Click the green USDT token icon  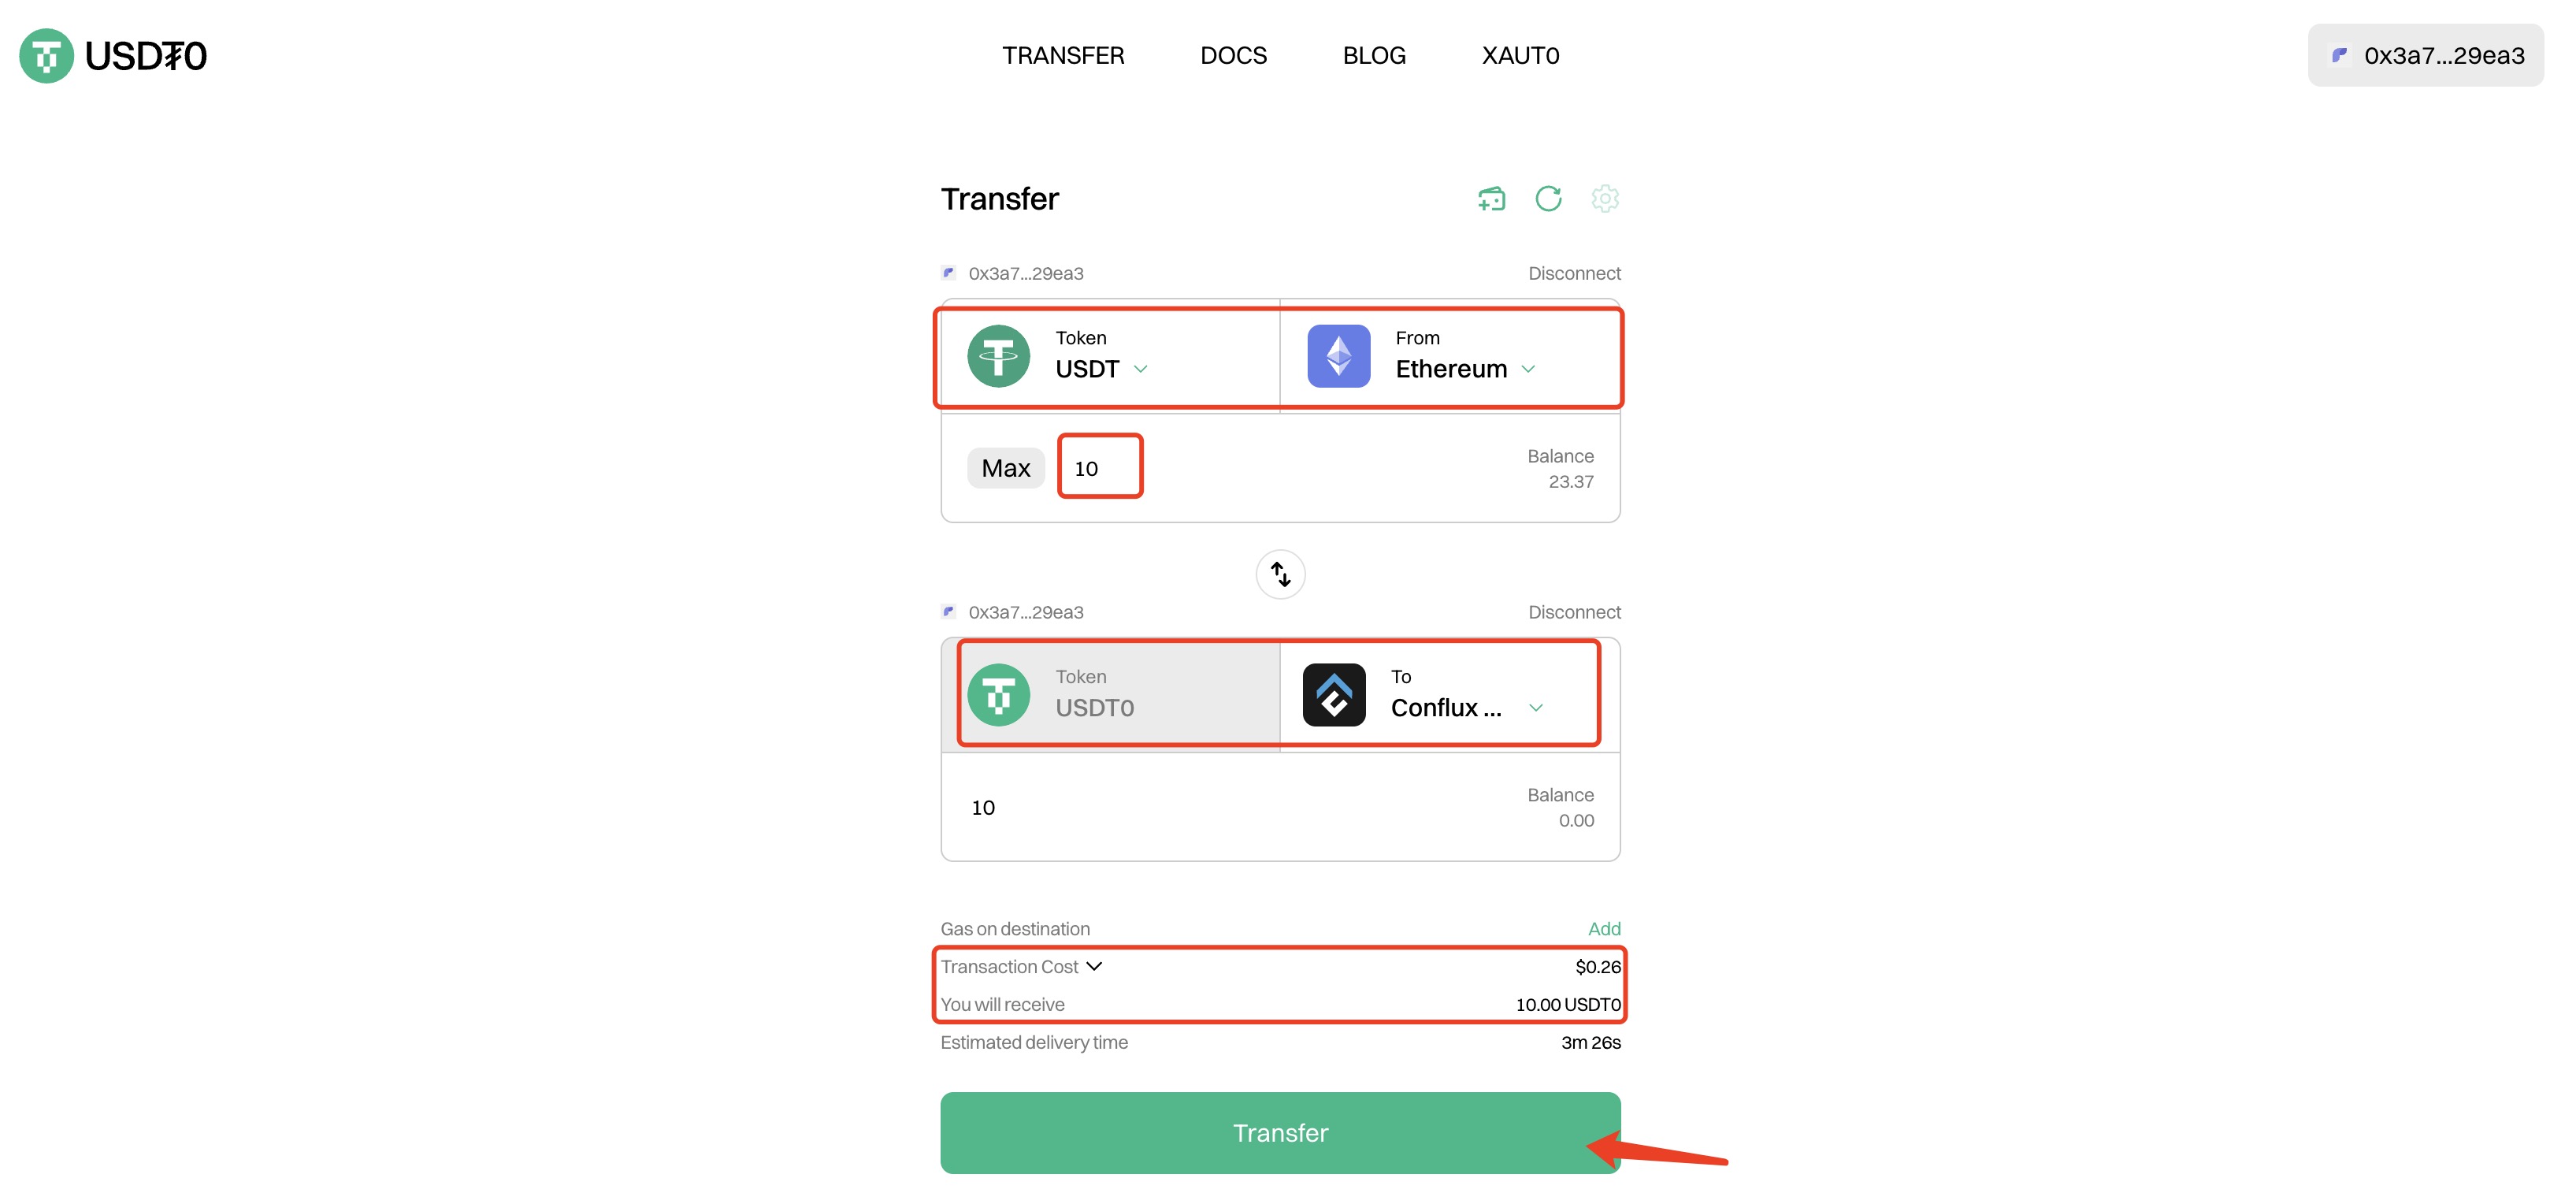[998, 356]
